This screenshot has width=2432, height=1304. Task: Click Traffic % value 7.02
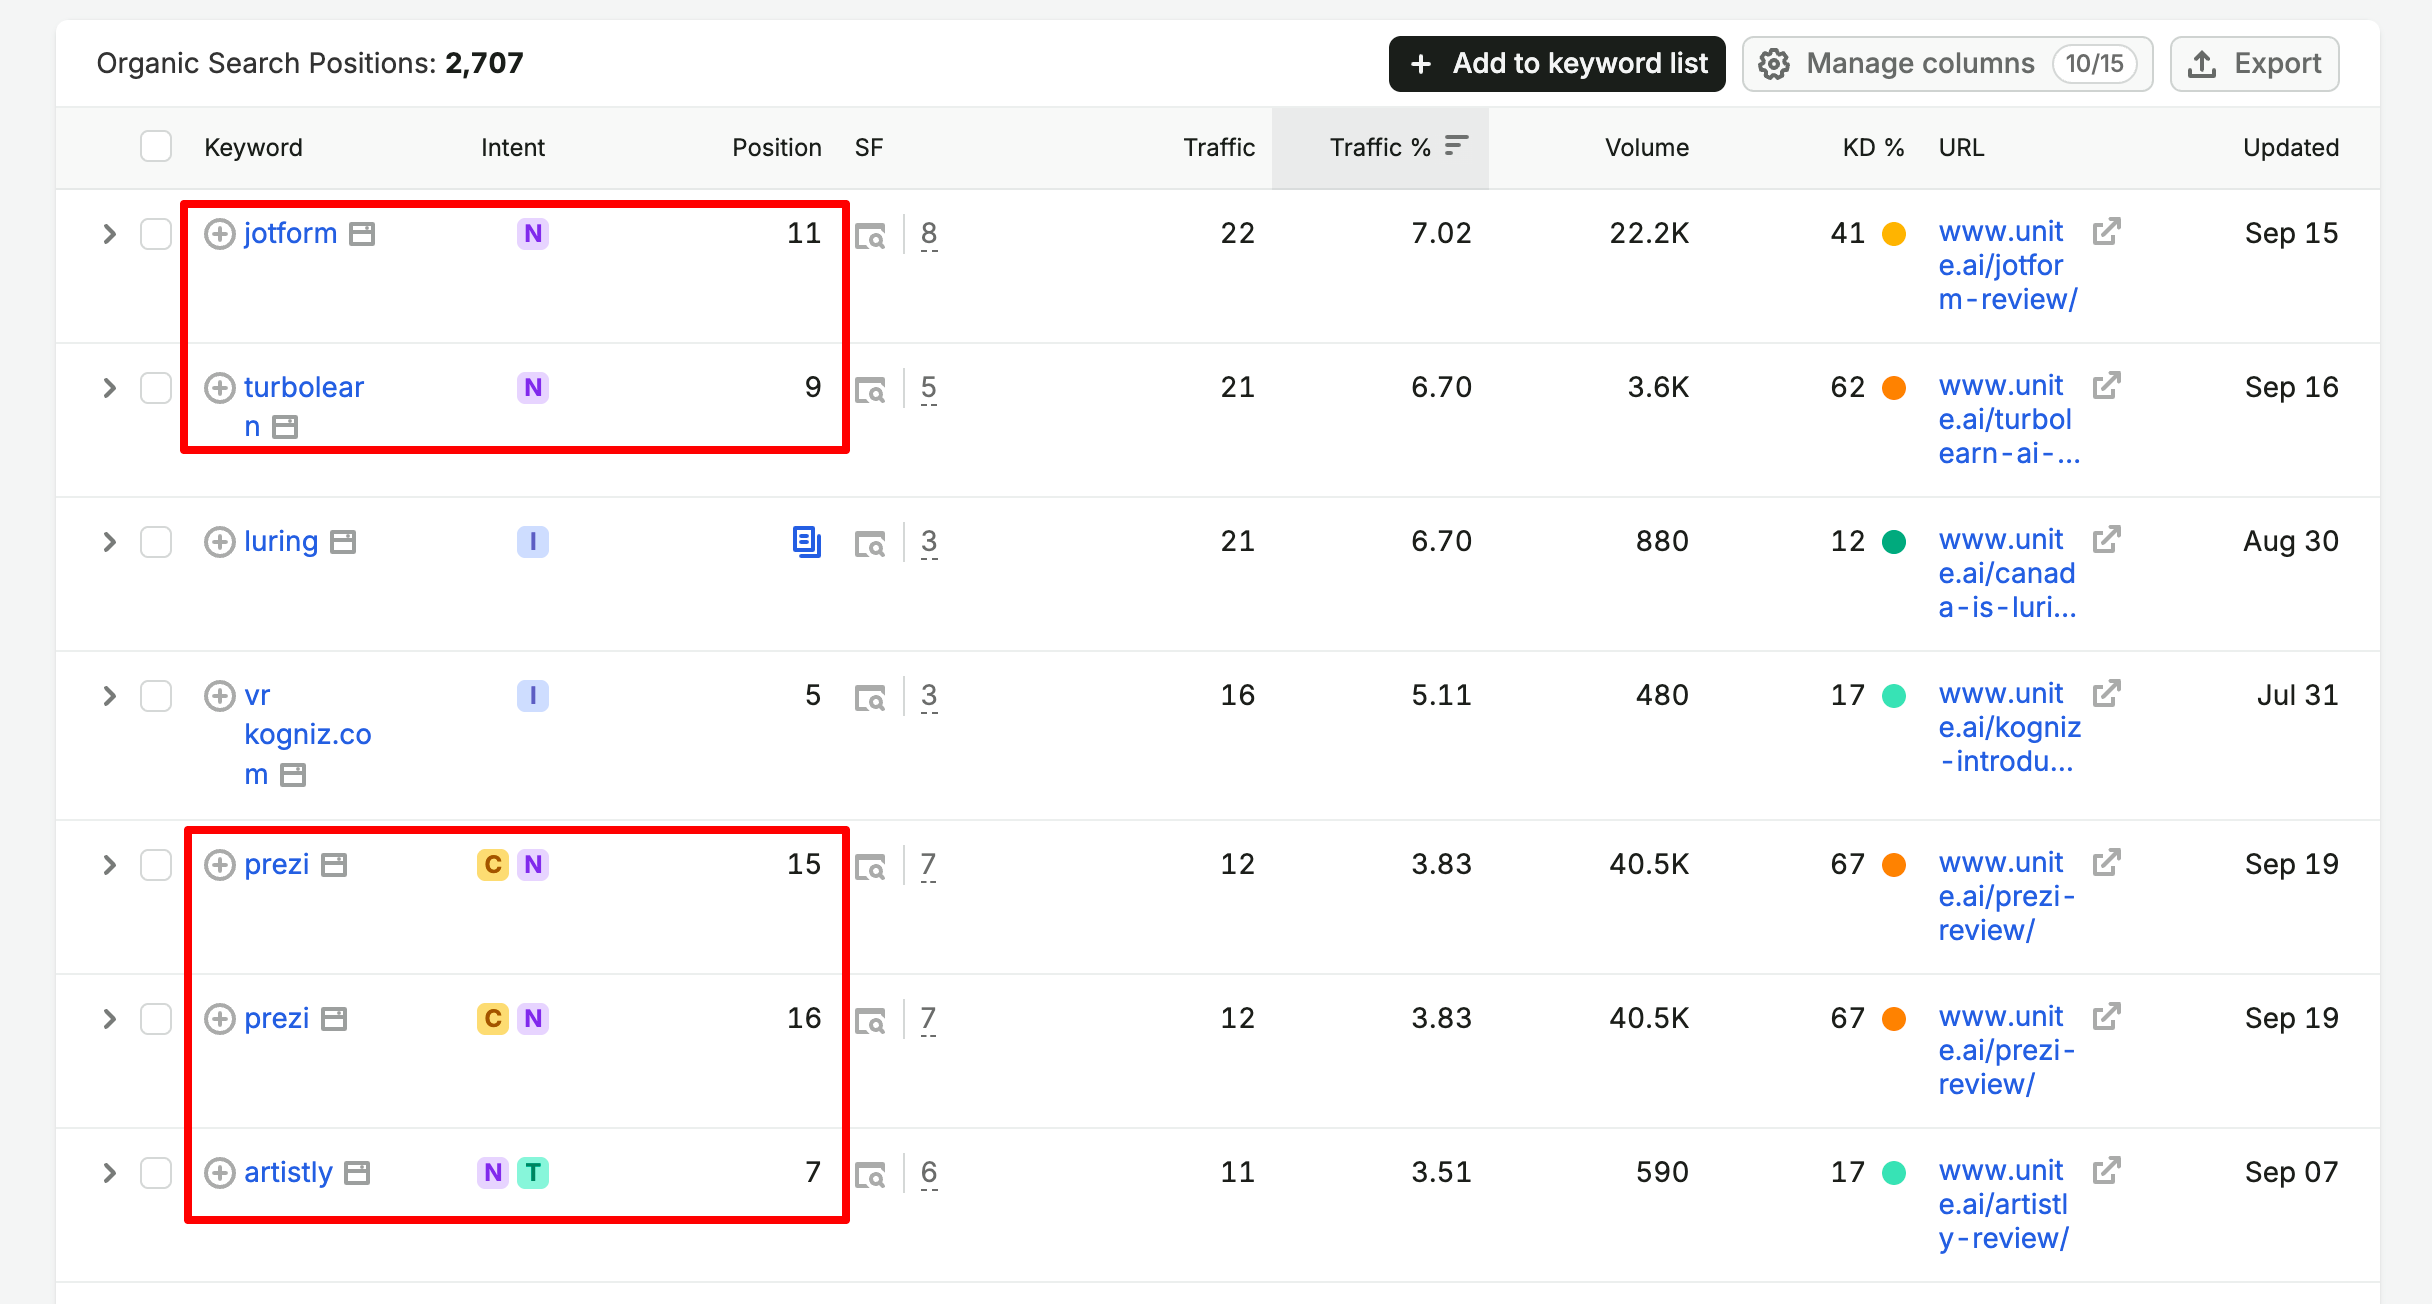click(1441, 234)
